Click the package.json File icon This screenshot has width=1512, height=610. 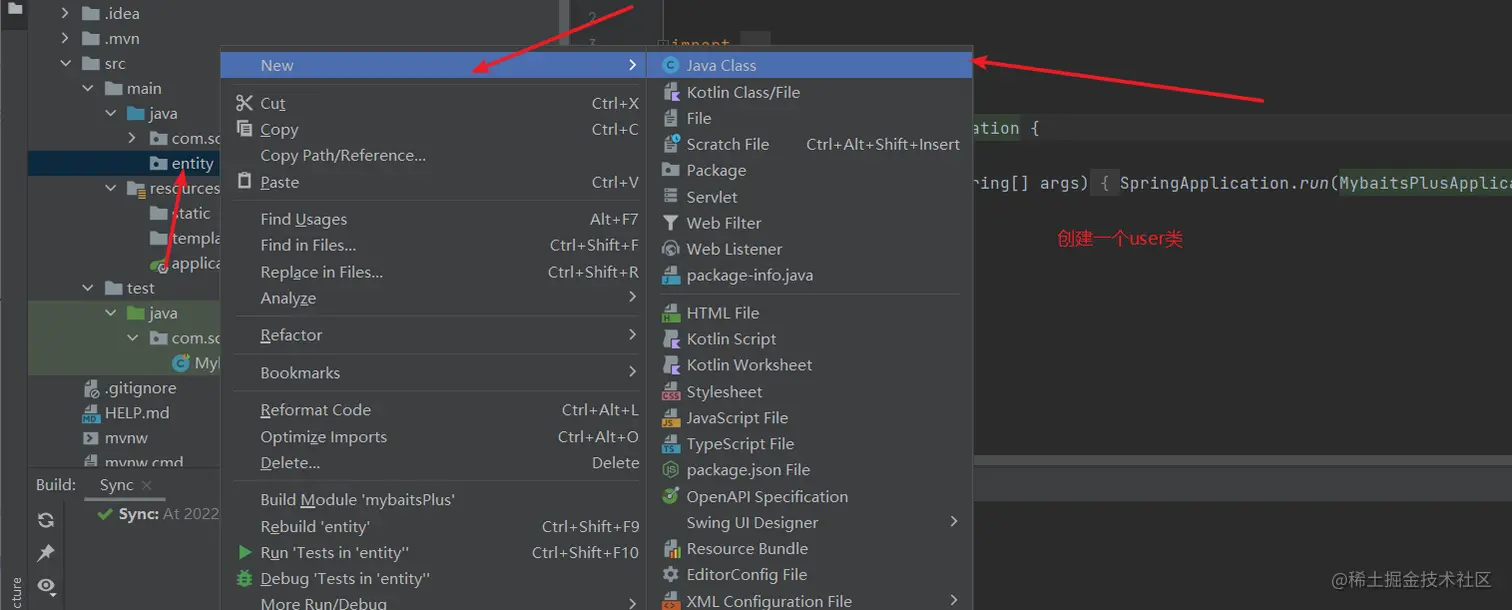tap(671, 470)
